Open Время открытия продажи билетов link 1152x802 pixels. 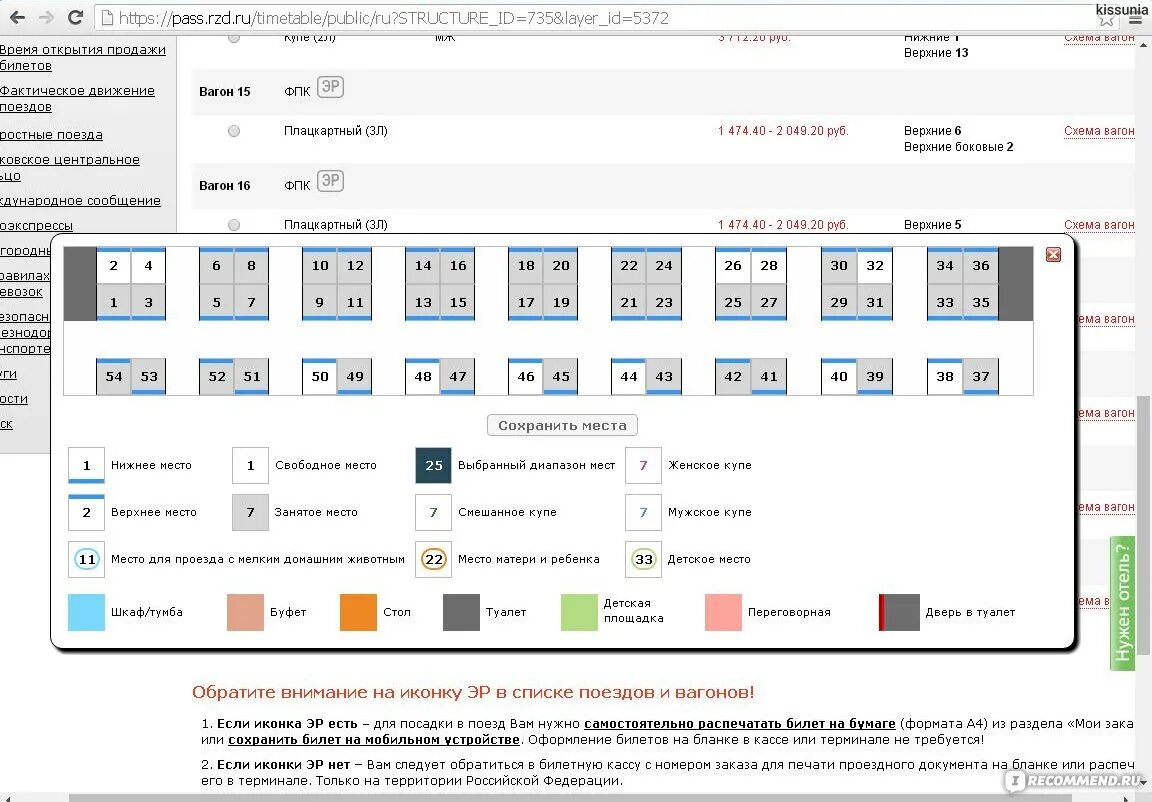[82, 57]
